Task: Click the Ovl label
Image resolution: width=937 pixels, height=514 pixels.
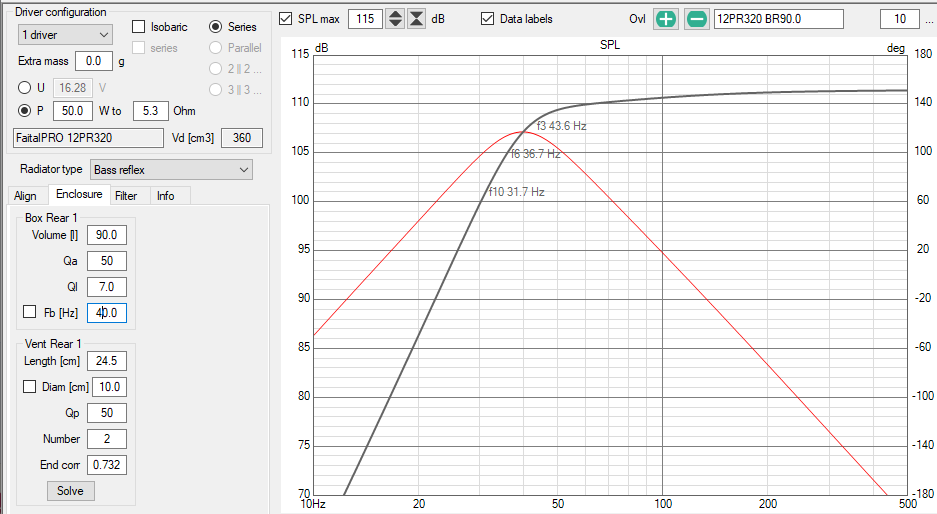Action: point(638,19)
